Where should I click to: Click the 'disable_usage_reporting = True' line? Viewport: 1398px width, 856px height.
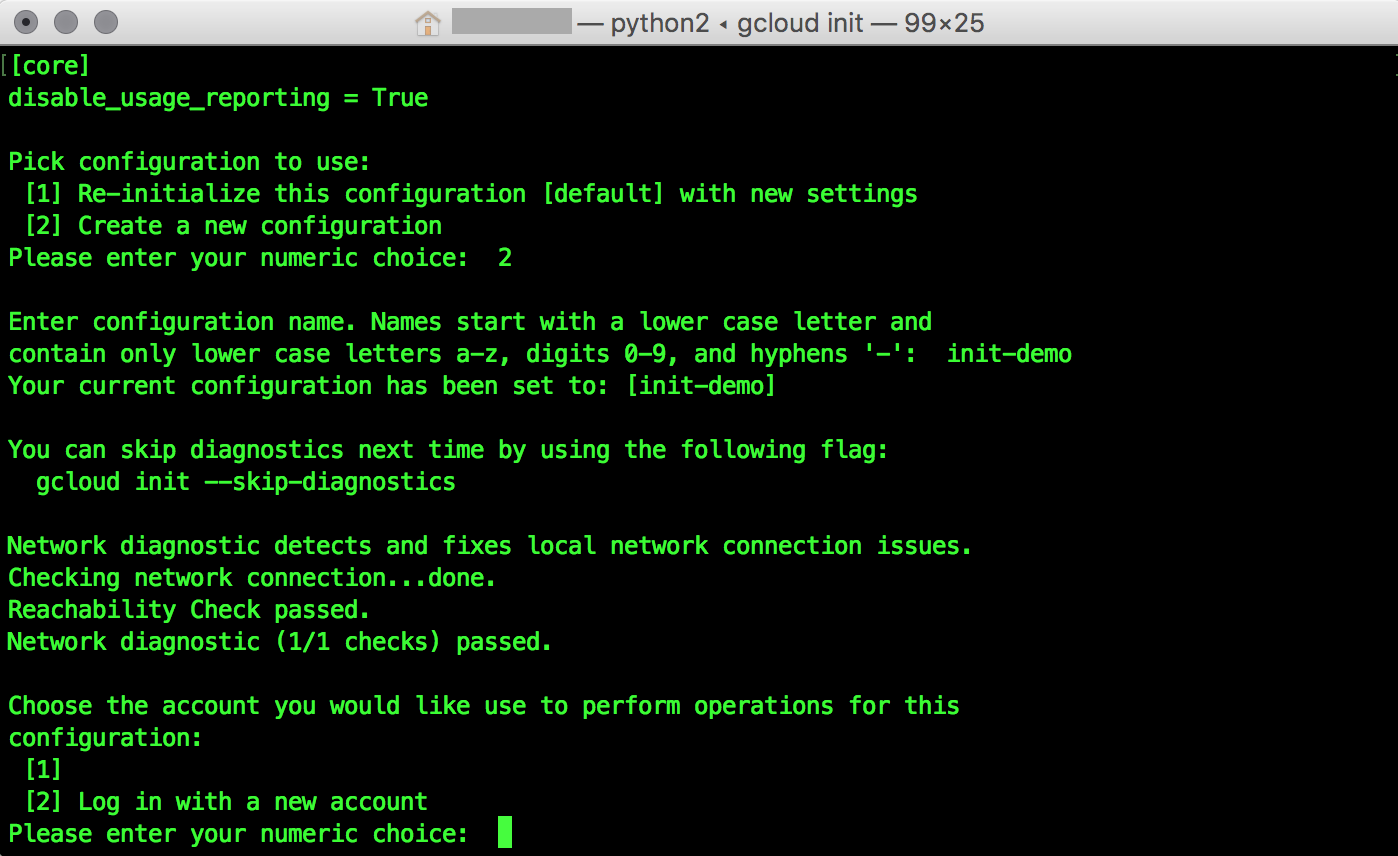pos(218,98)
